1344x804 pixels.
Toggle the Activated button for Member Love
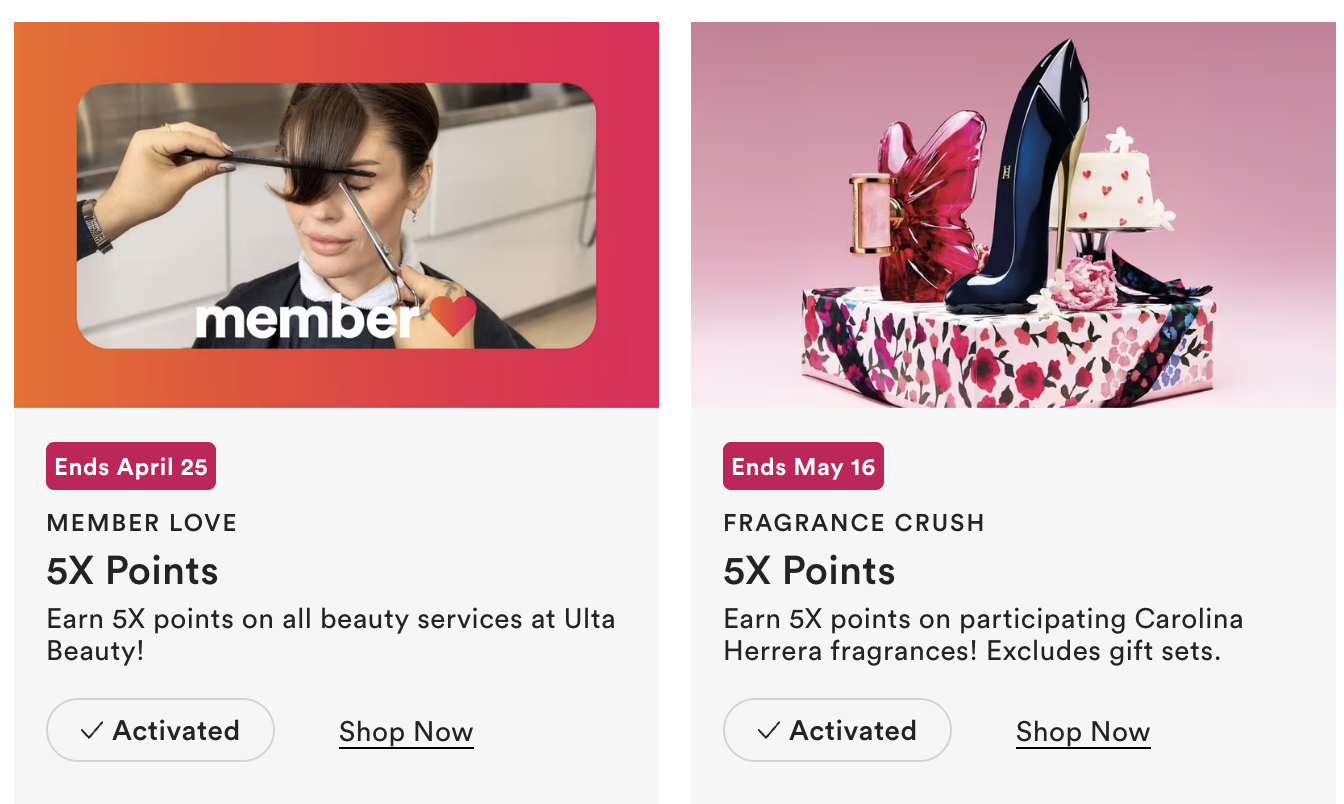coord(160,731)
